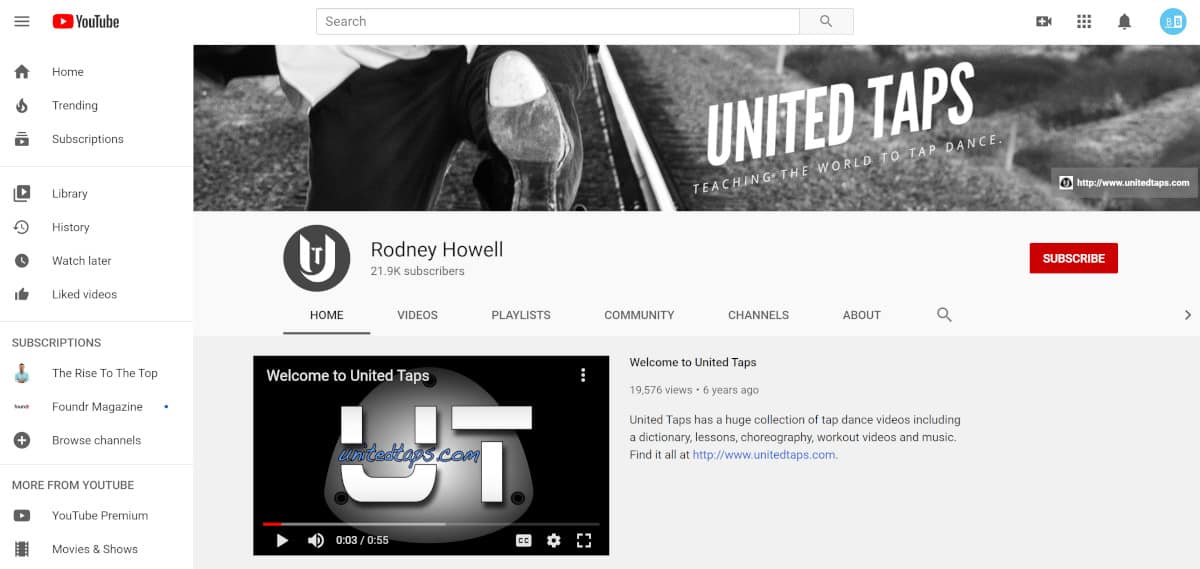
Task: Click the Home sidebar icon
Action: coord(22,72)
